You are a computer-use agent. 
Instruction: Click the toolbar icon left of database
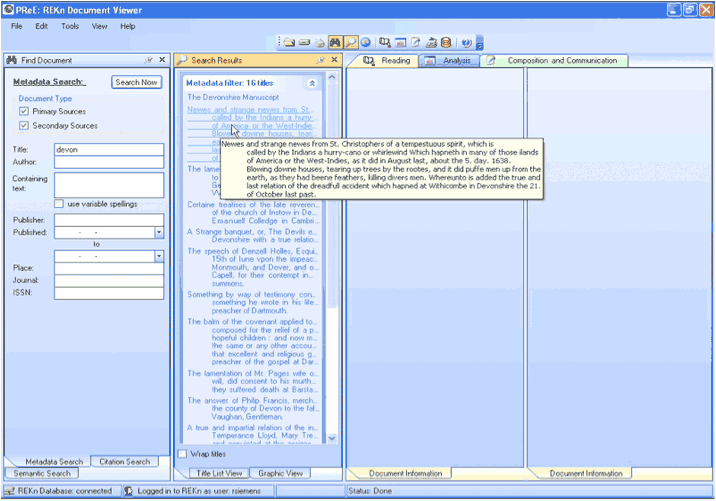[x=431, y=42]
